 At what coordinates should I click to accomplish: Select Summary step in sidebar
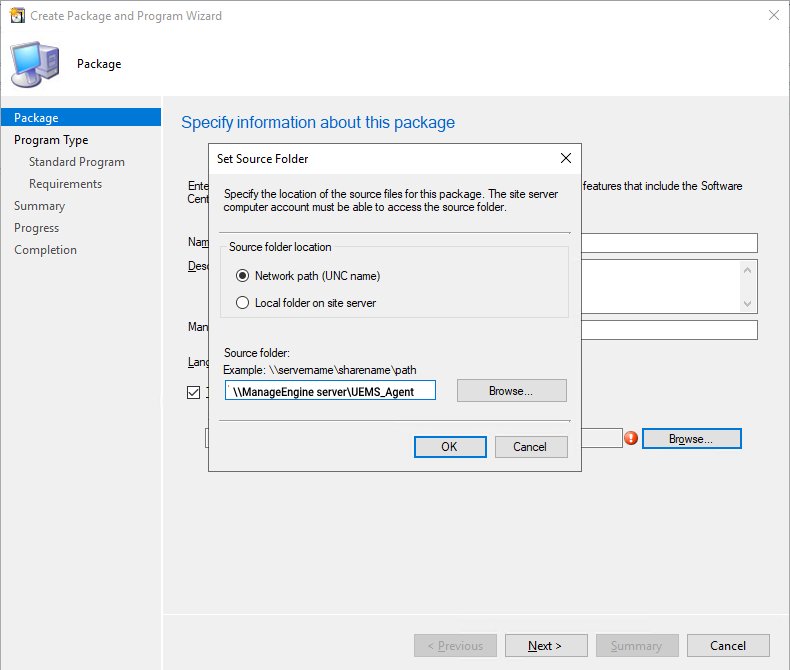click(x=39, y=206)
